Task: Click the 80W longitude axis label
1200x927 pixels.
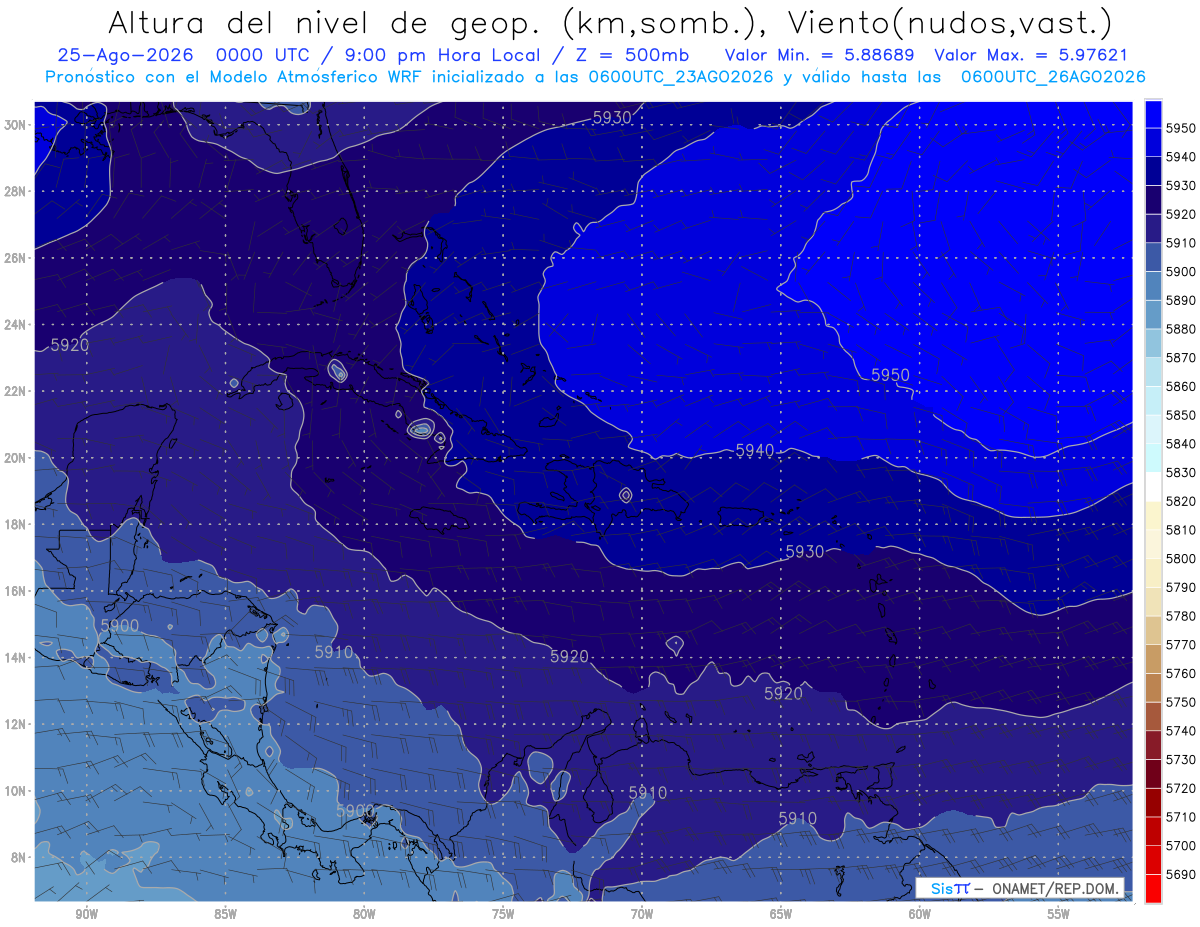Action: click(x=364, y=914)
